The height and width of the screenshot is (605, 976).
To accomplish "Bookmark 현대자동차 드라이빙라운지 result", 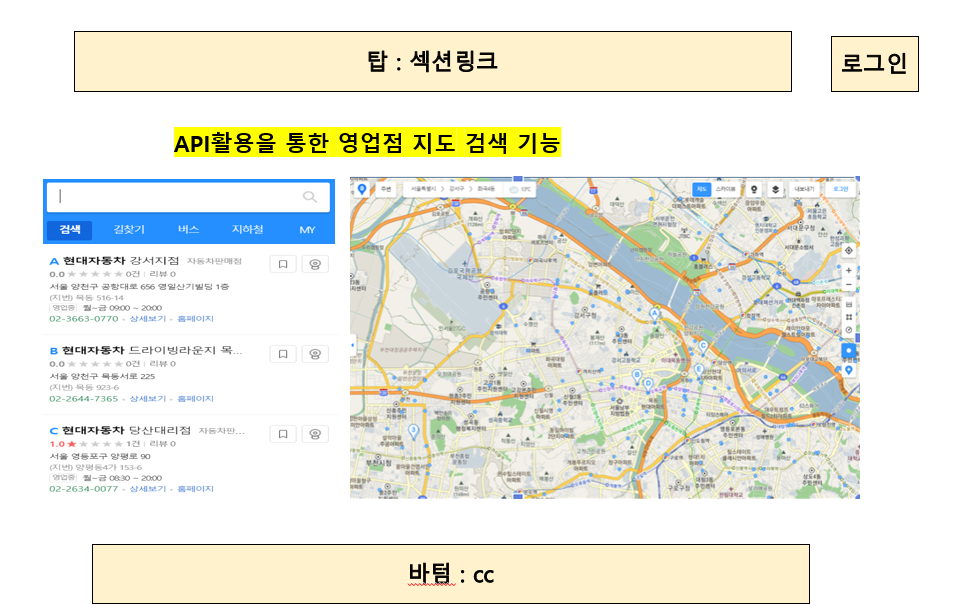I will 283,354.
